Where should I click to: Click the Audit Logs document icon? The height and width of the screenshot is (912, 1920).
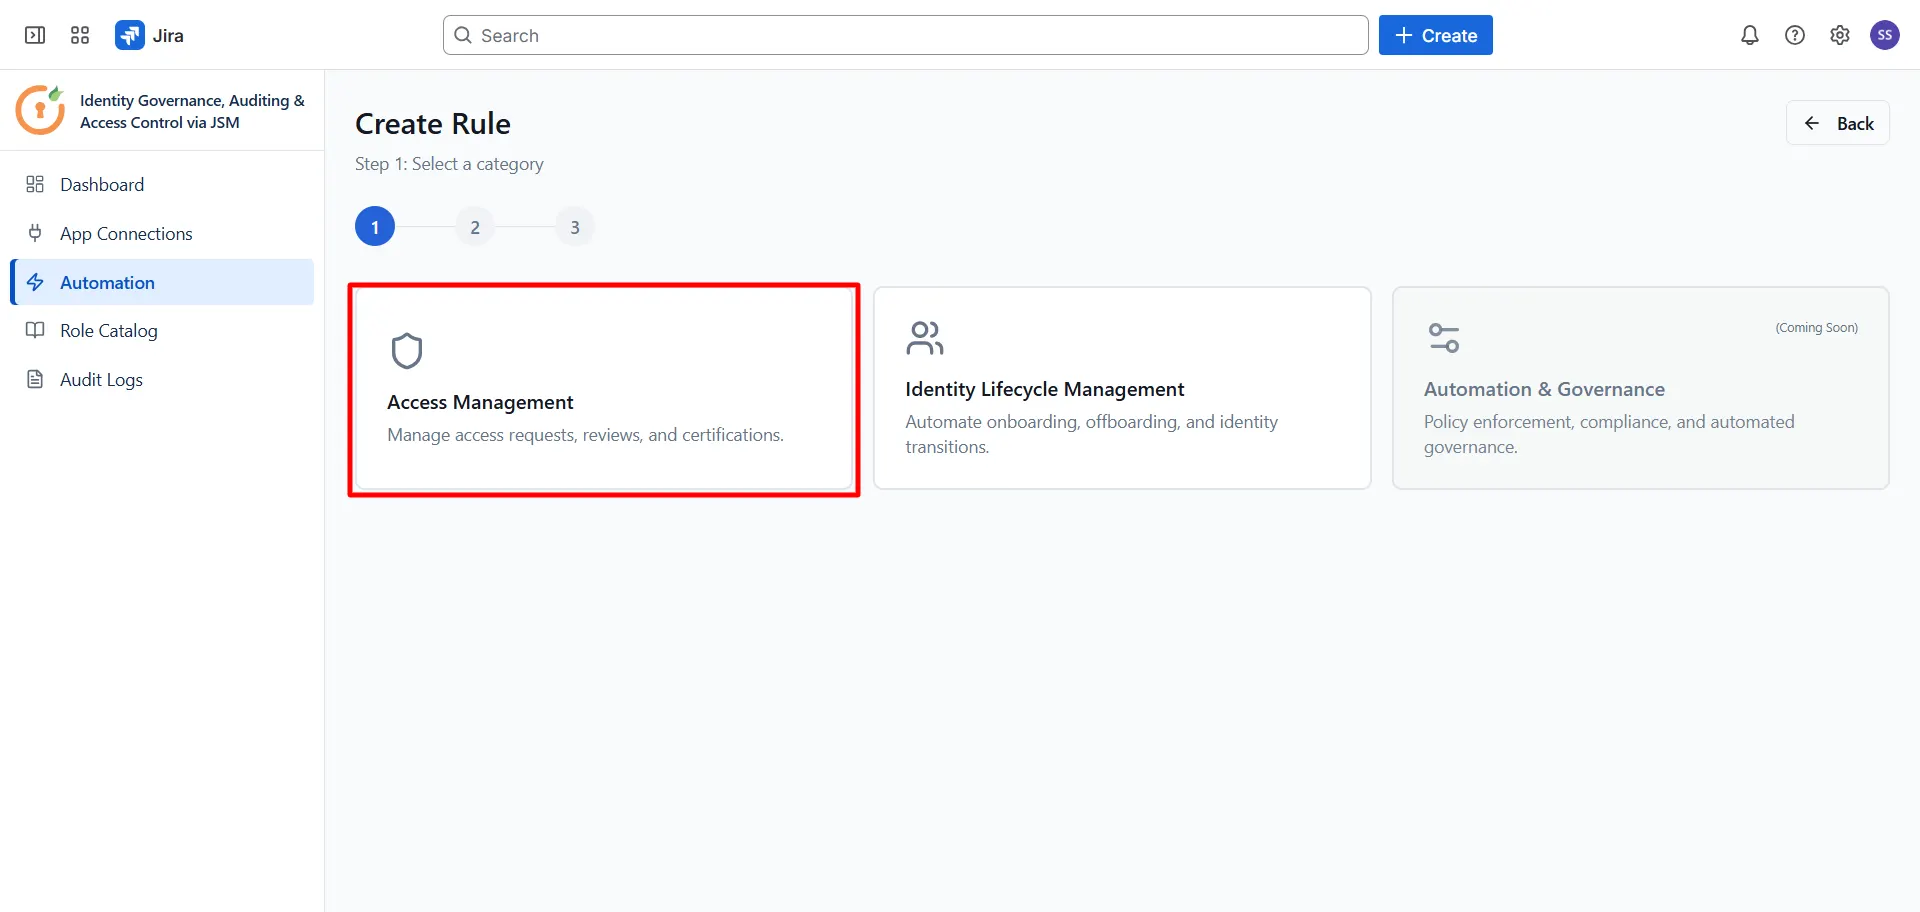[x=35, y=379]
